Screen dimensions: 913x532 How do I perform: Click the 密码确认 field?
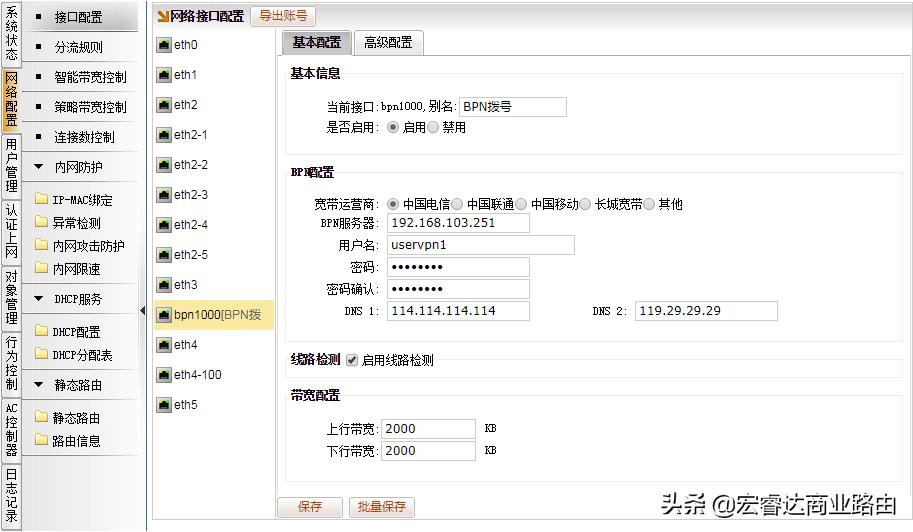[x=458, y=289]
